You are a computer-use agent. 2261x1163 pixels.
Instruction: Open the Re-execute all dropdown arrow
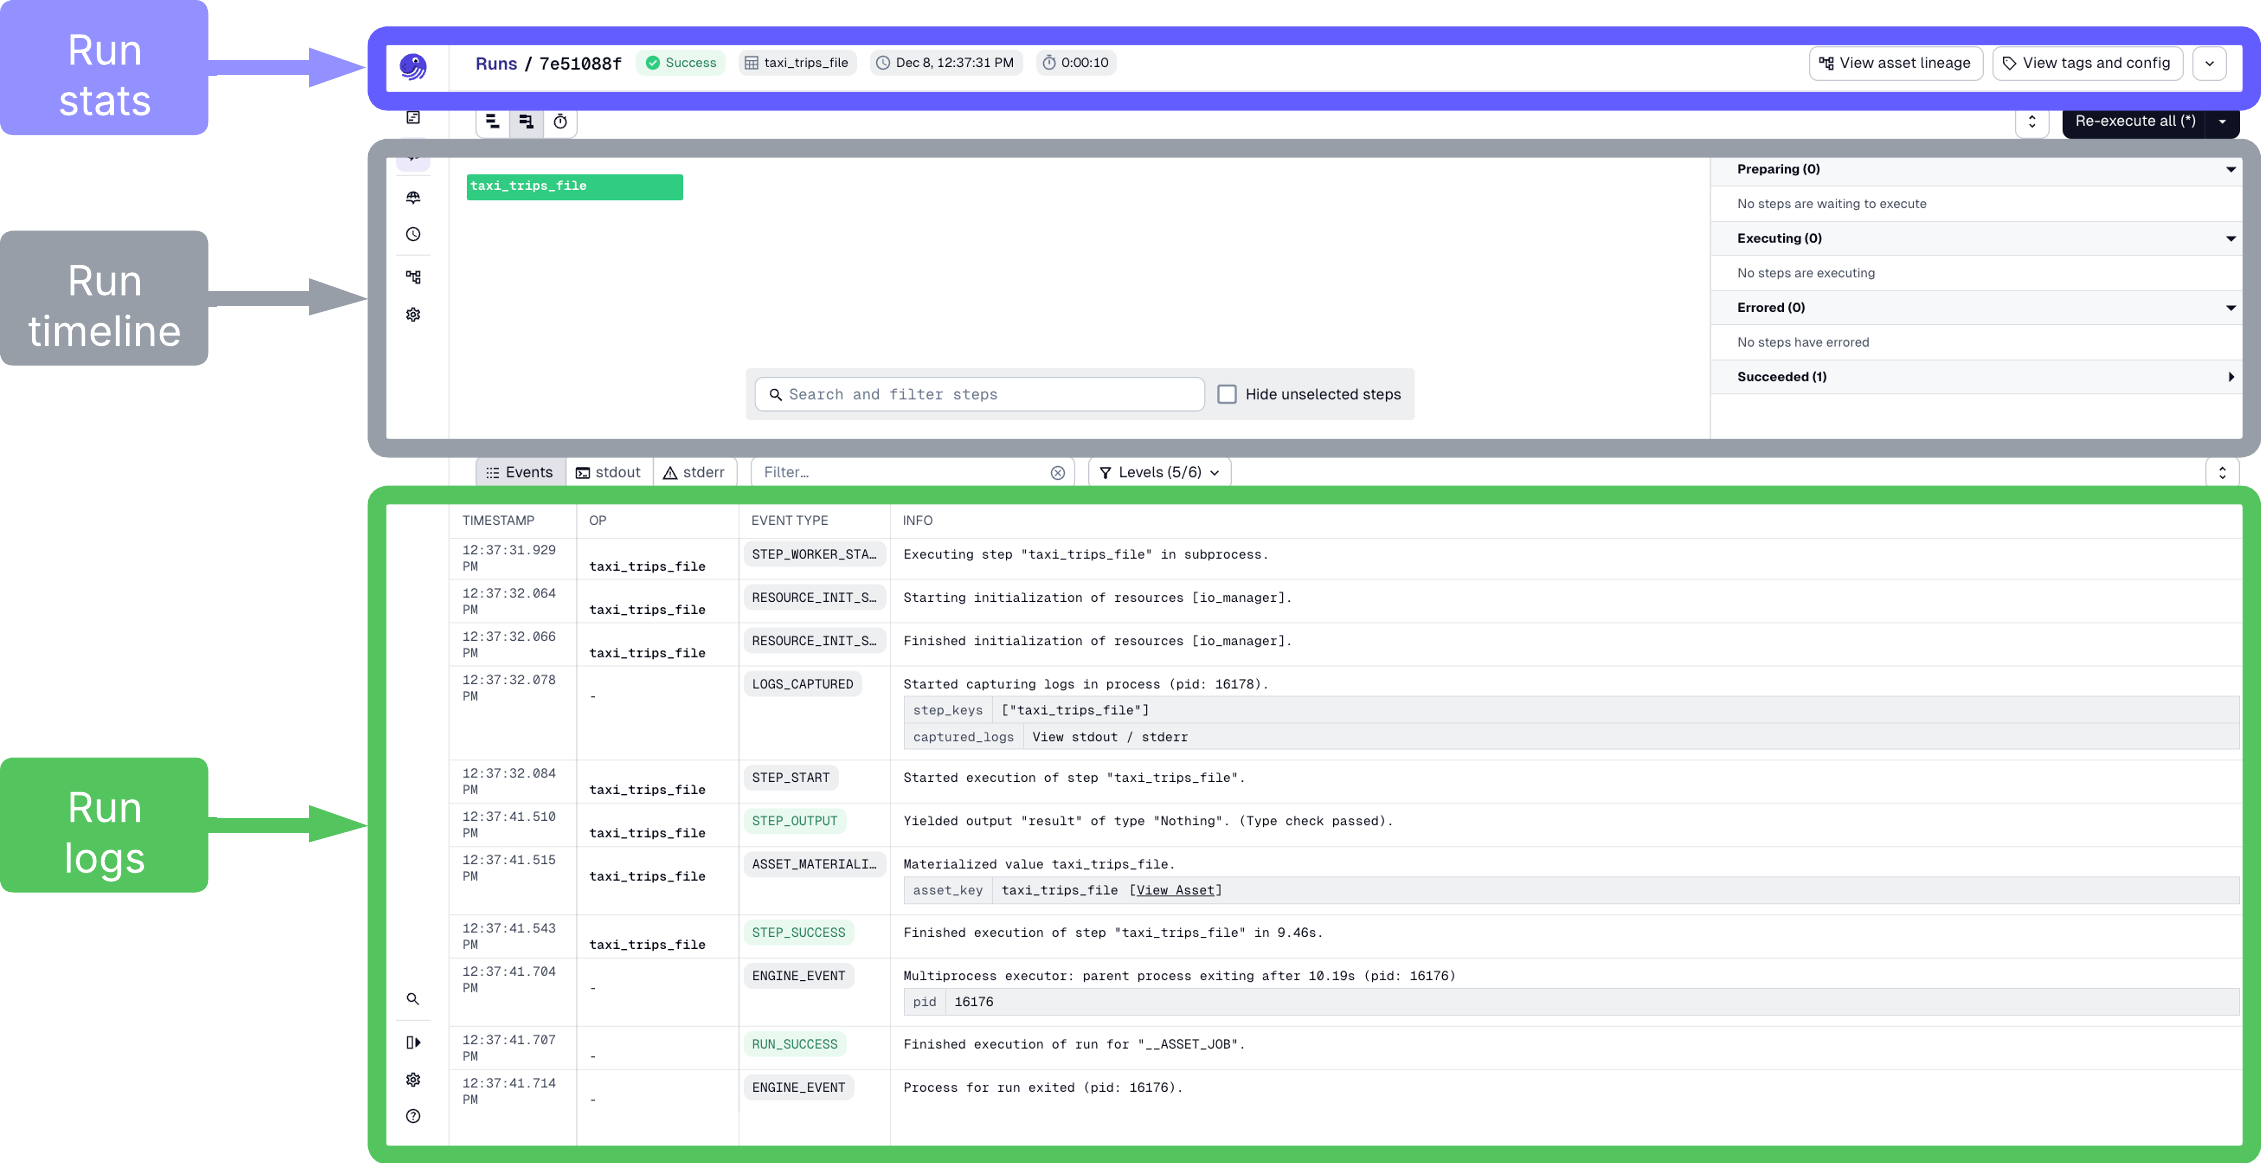(2222, 121)
